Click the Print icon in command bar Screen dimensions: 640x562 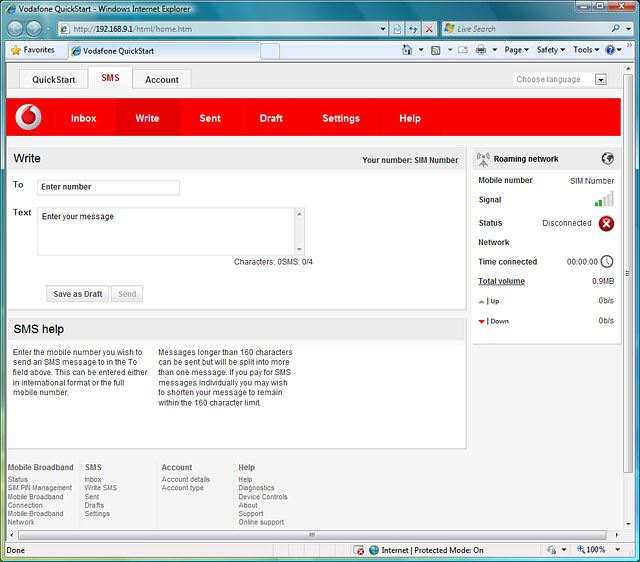pyautogui.click(x=481, y=50)
